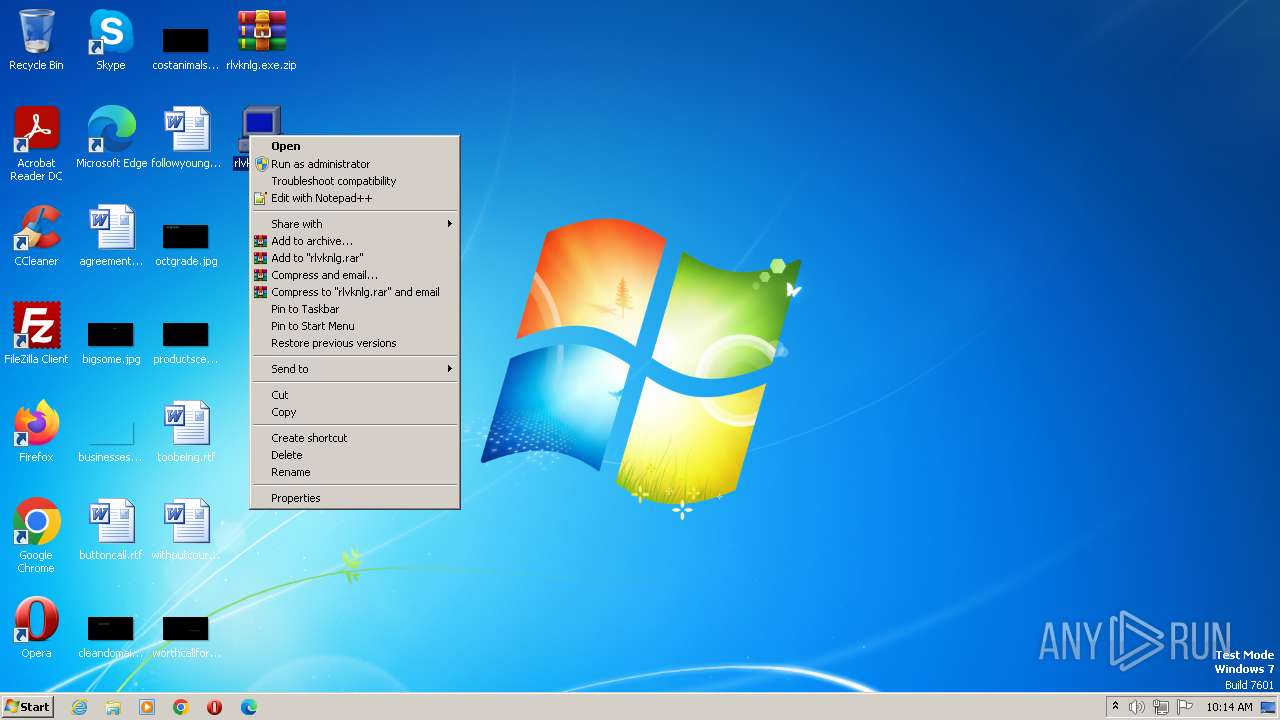The height and width of the screenshot is (720, 1280).
Task: Select the followyoung Word document icon
Action: (186, 138)
